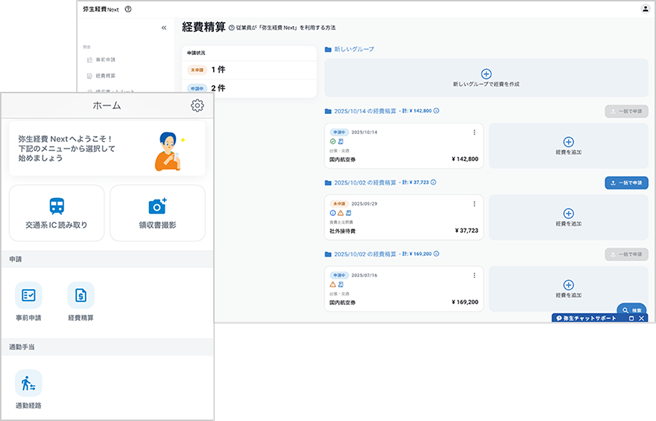
Task: Open settings gear in ホーム header
Action: pos(197,106)
